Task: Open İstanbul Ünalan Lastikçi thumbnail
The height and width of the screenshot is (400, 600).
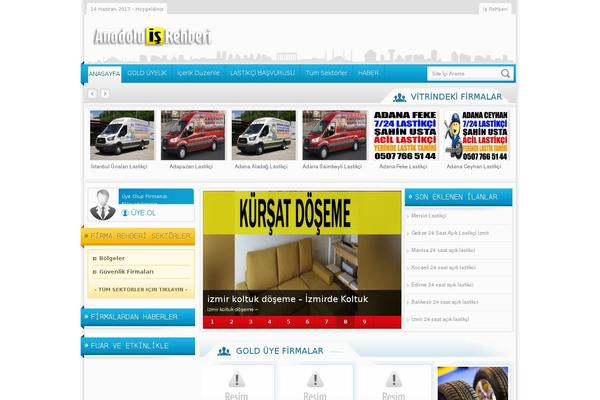Action: 122,135
